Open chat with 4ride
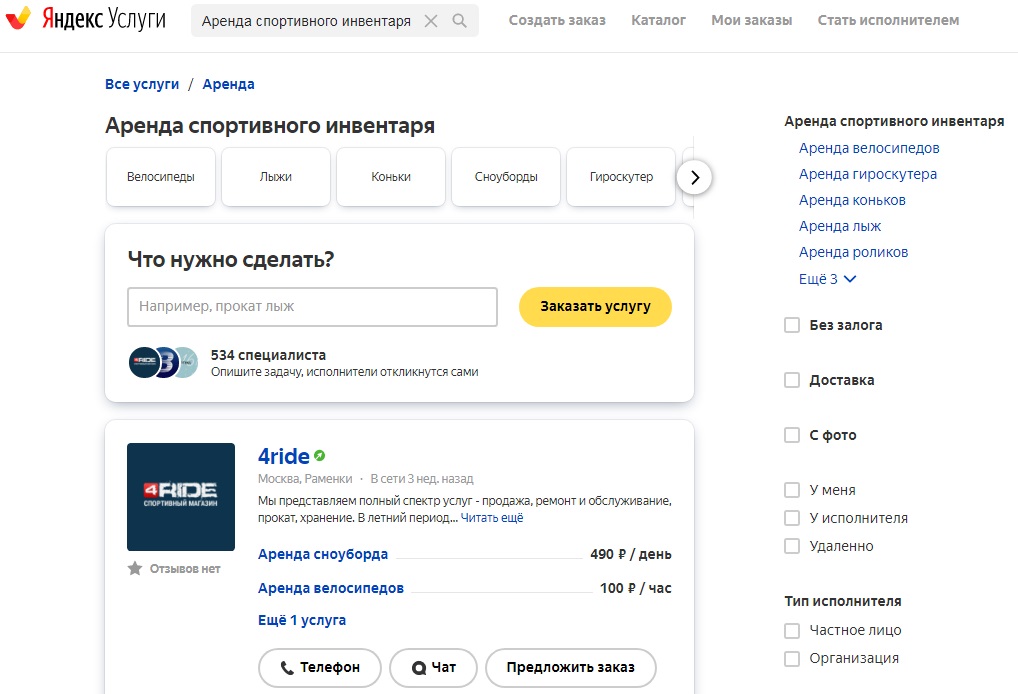Screen dimensions: 1018x694 pos(434,667)
